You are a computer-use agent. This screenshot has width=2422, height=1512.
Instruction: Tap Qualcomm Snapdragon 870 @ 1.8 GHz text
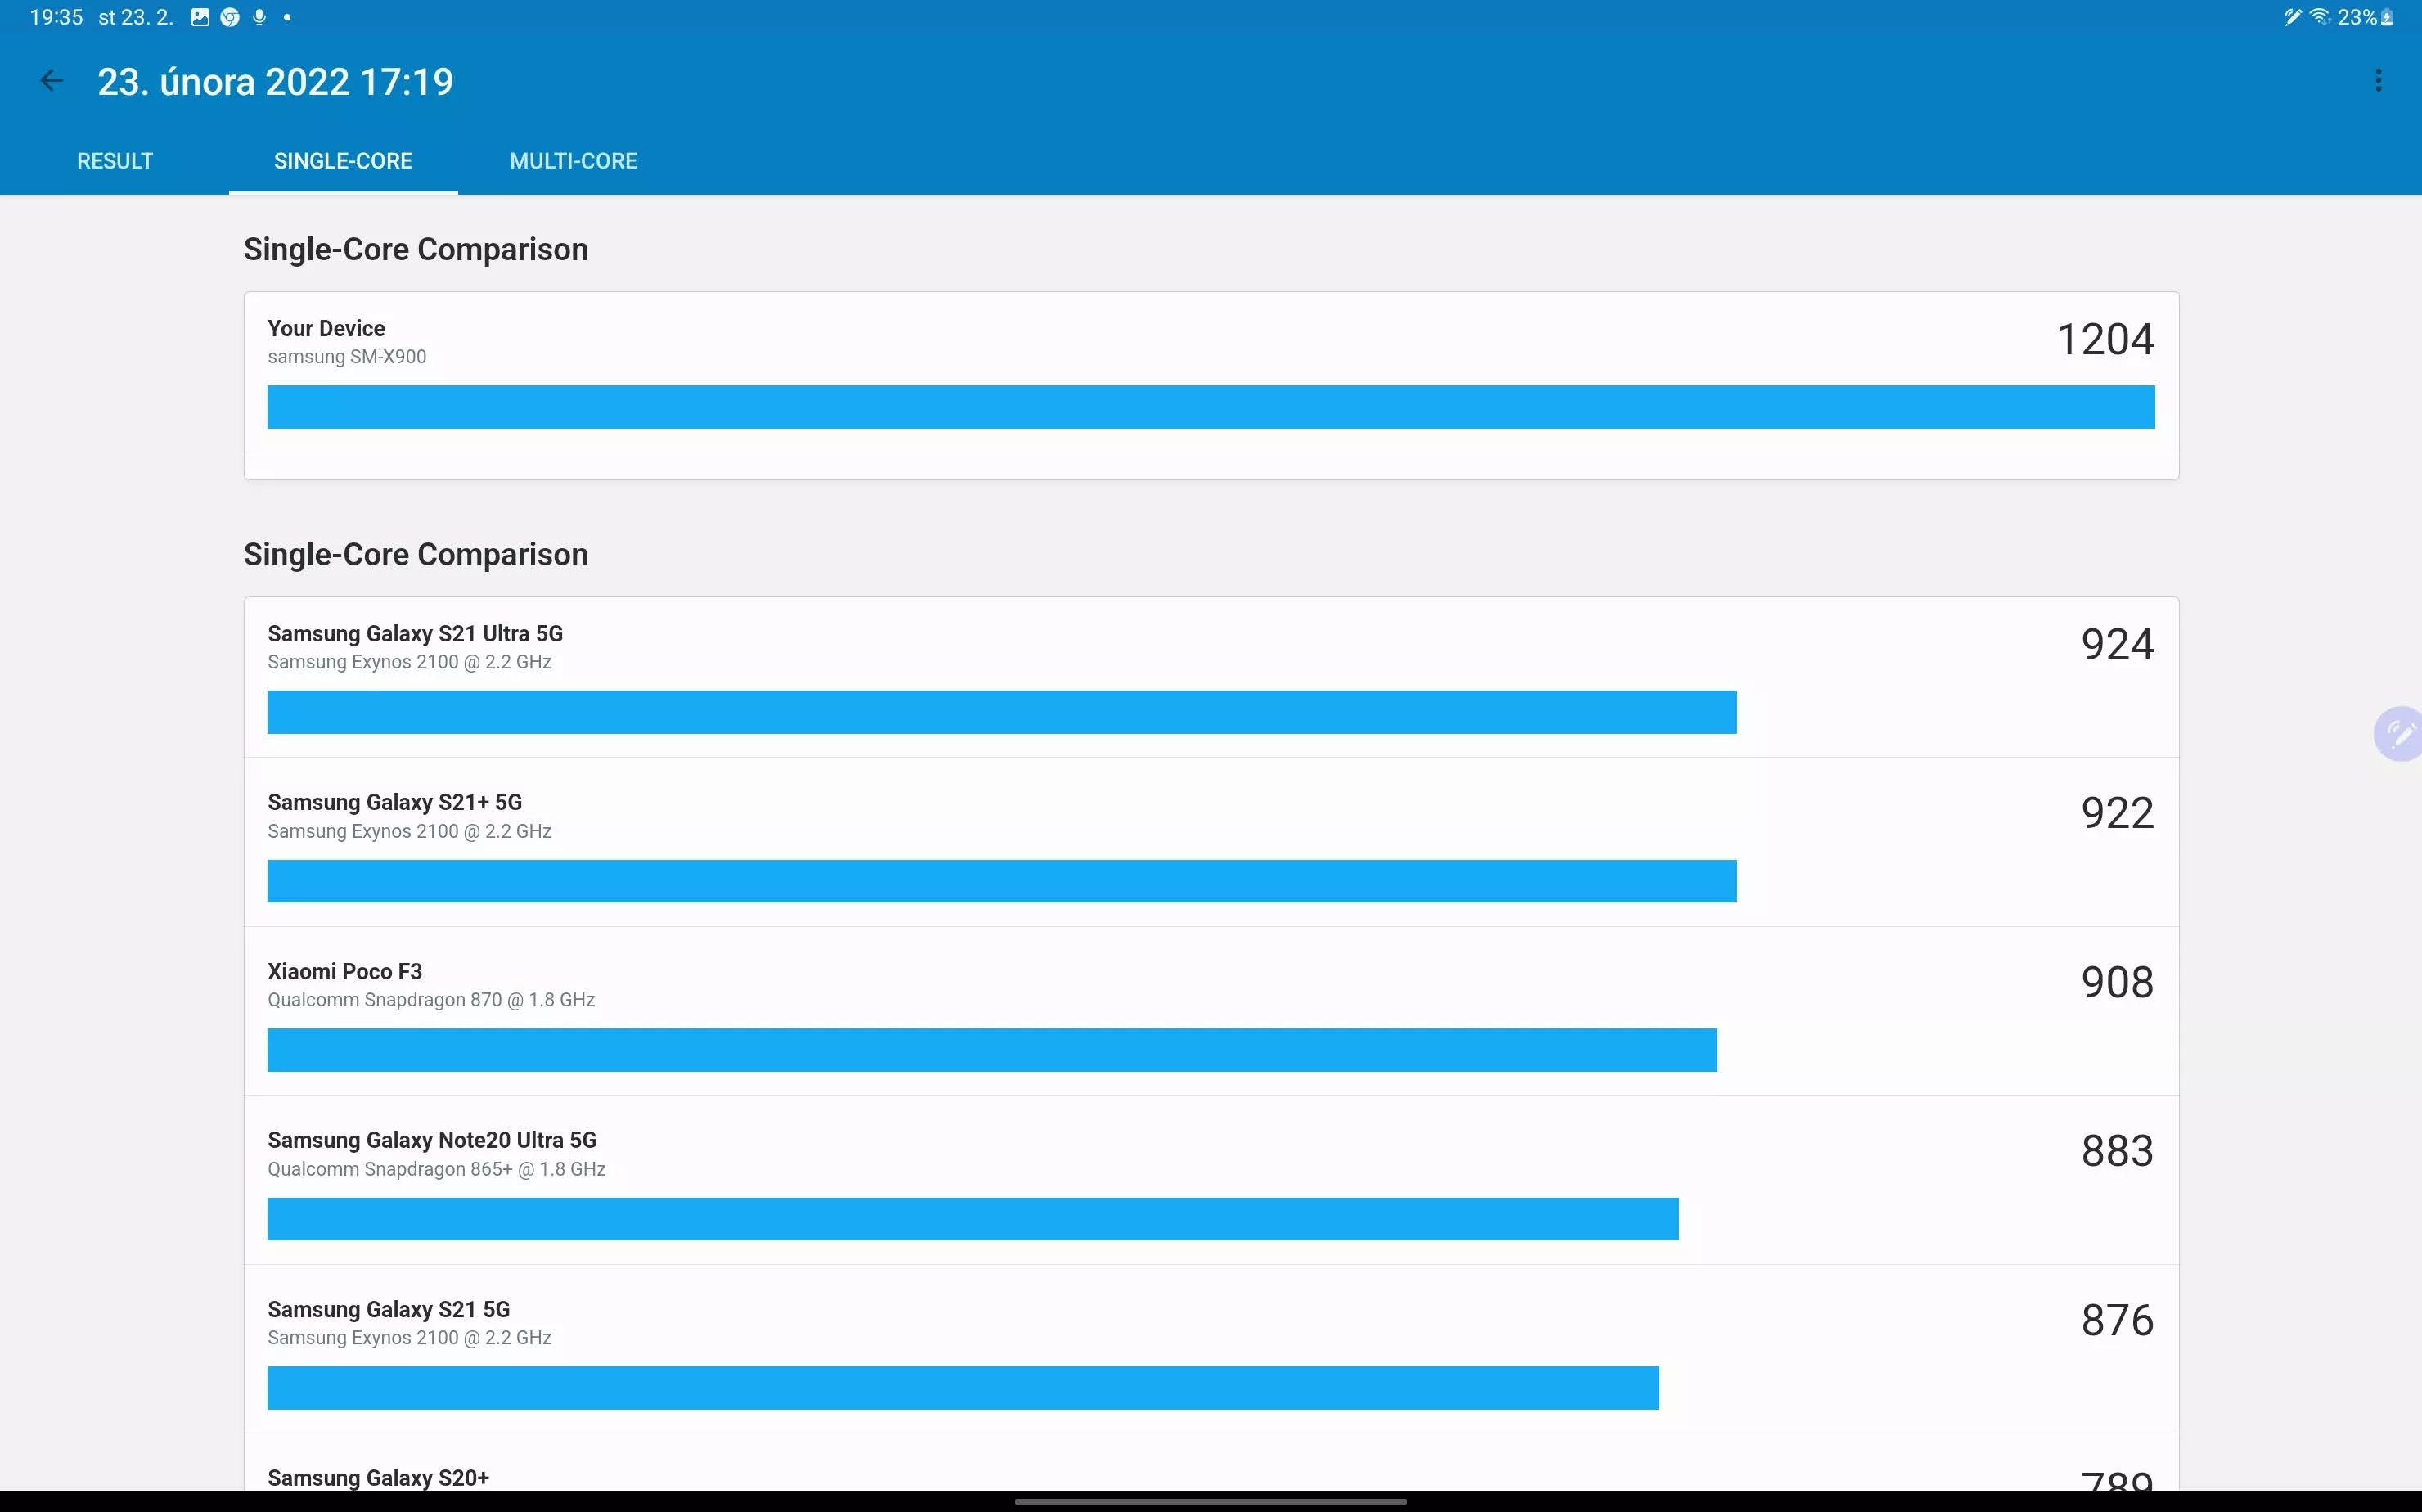pyautogui.click(x=431, y=1000)
